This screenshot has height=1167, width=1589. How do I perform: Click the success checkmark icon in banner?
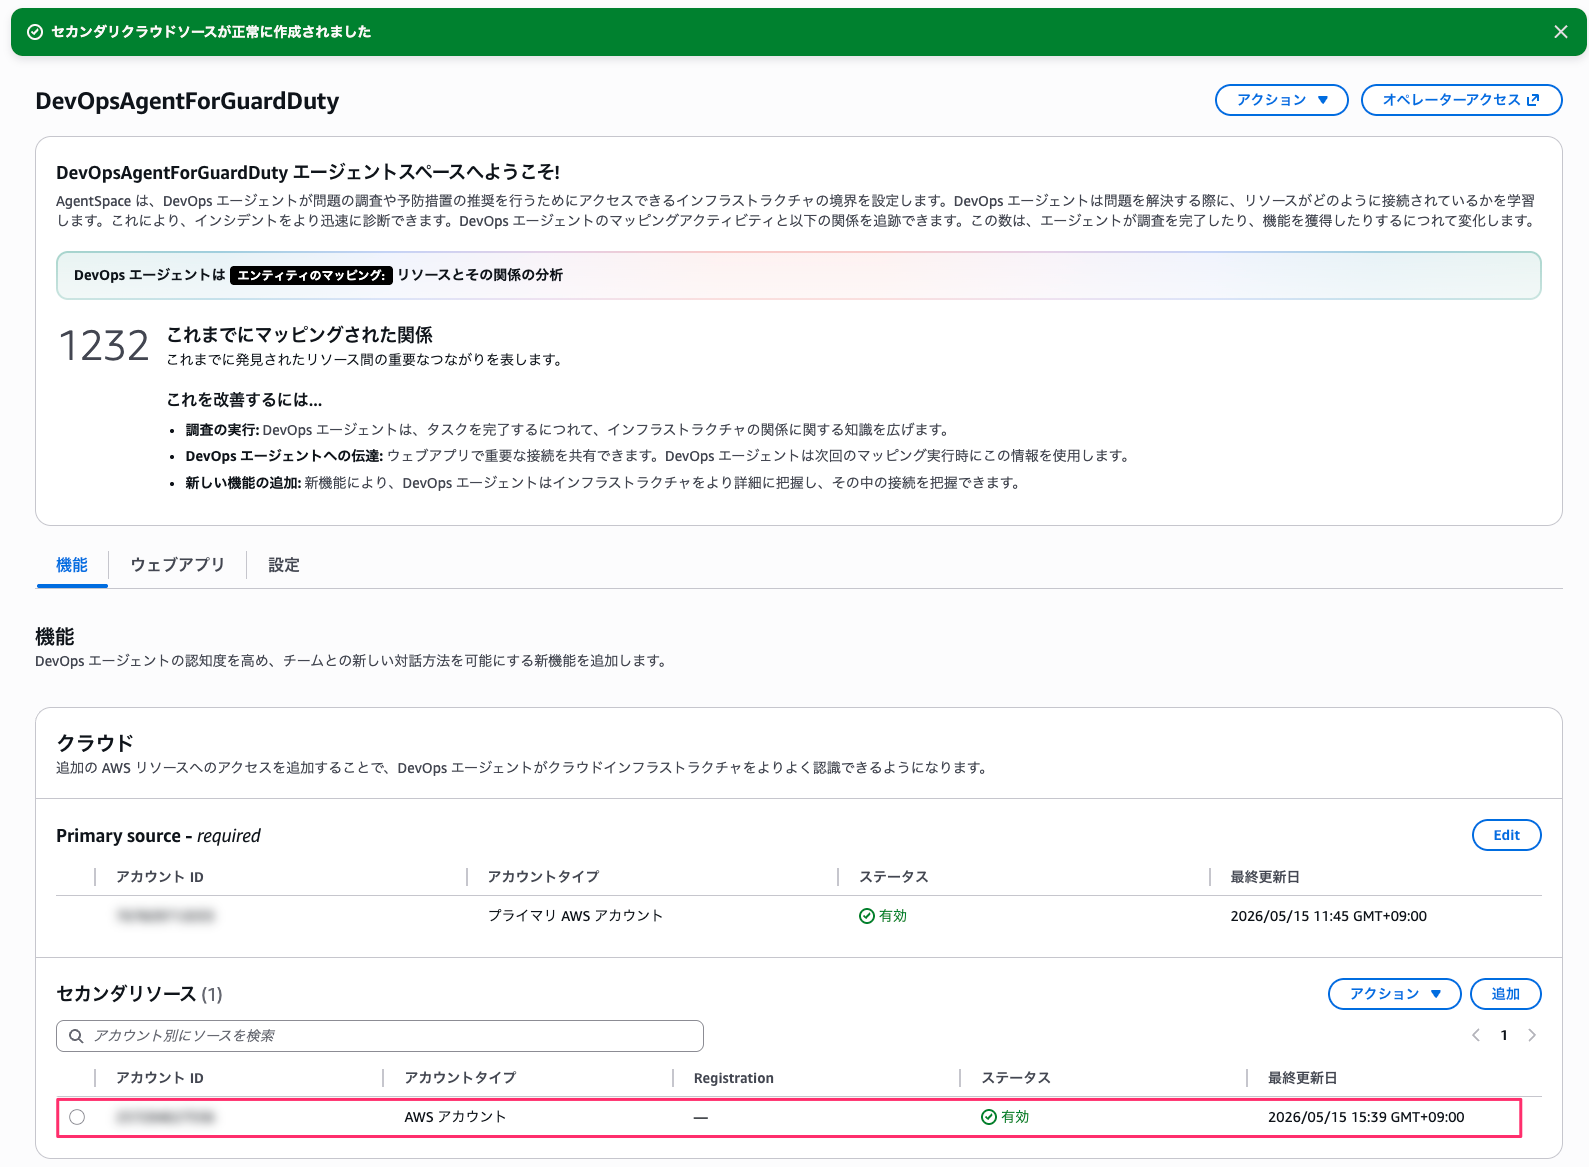click(35, 32)
